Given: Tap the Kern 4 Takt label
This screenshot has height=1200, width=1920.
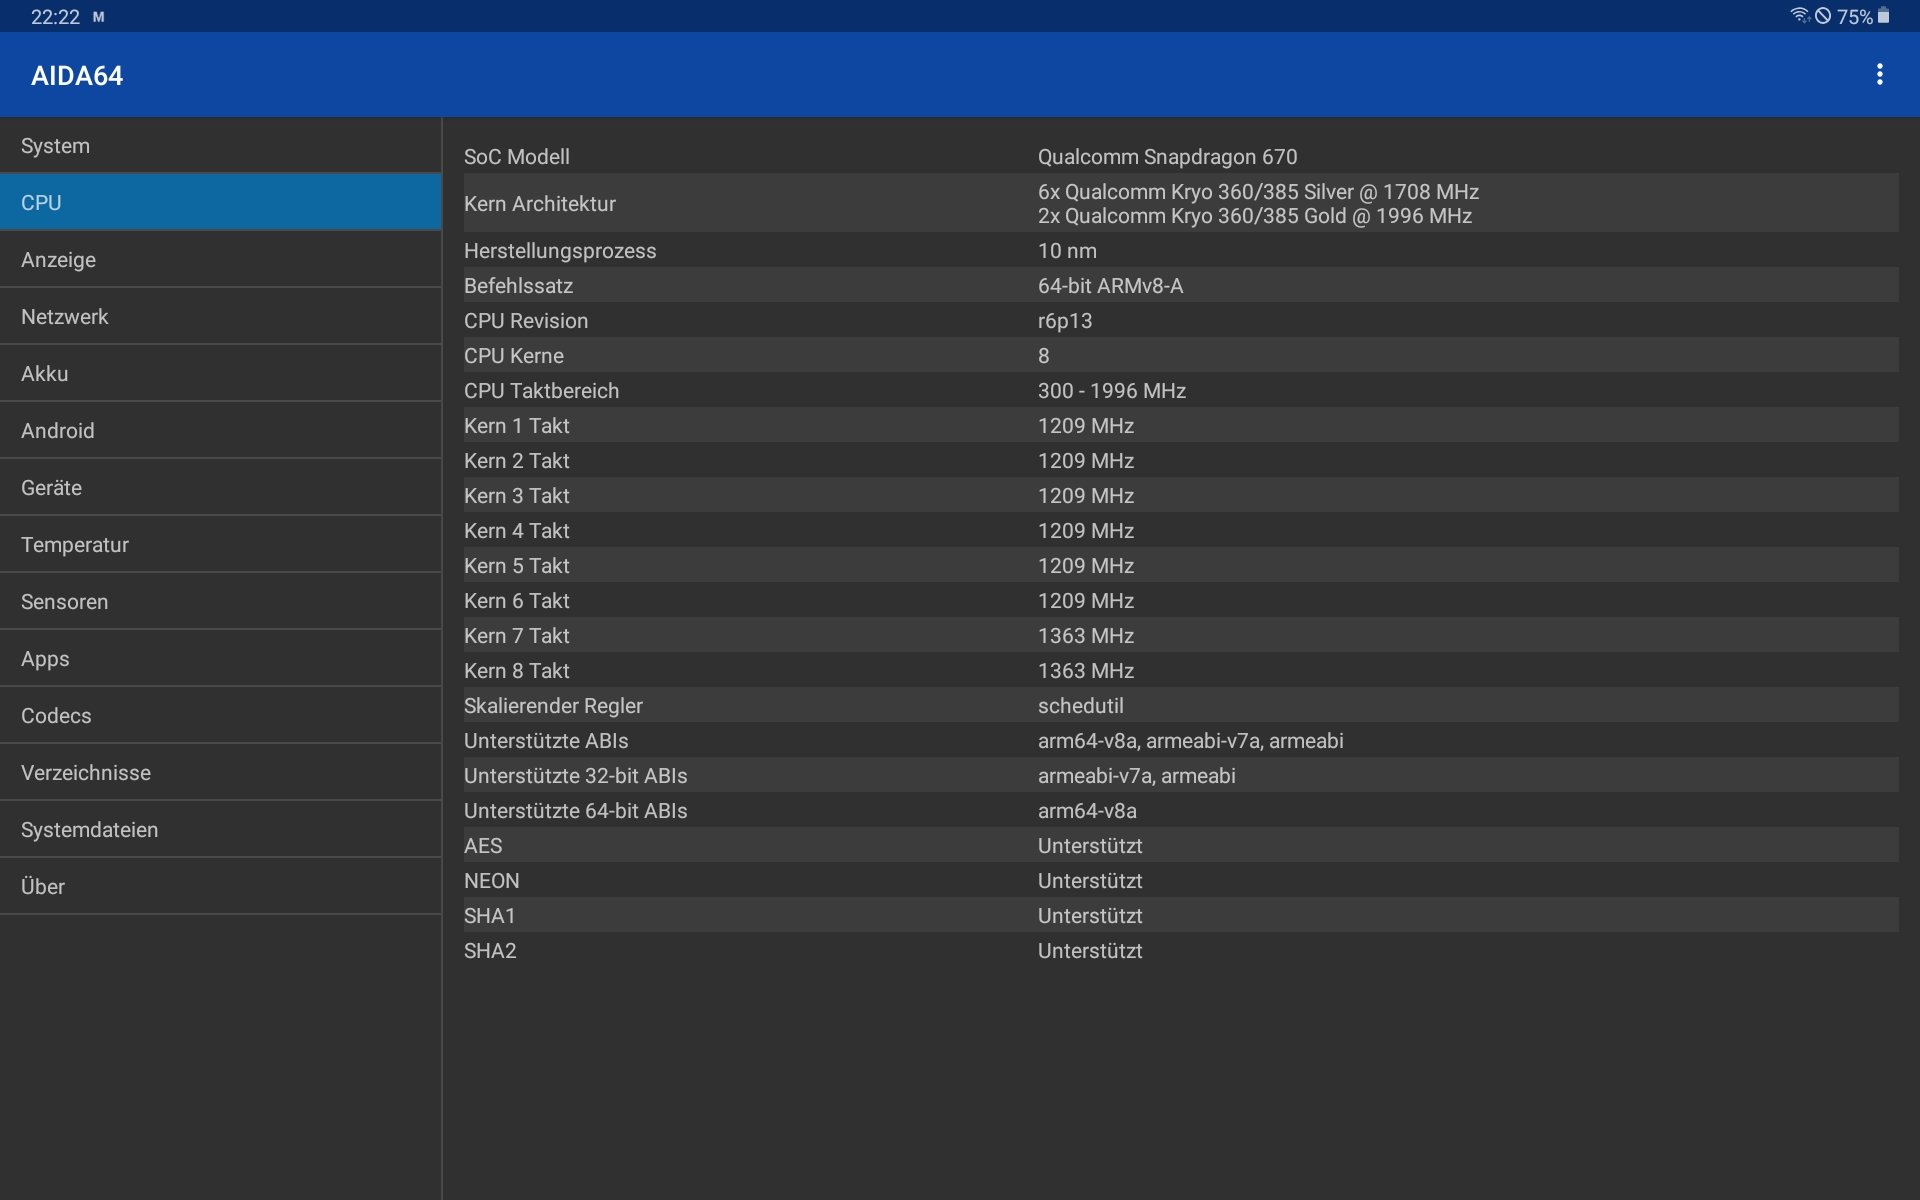Looking at the screenshot, I should (x=516, y=531).
